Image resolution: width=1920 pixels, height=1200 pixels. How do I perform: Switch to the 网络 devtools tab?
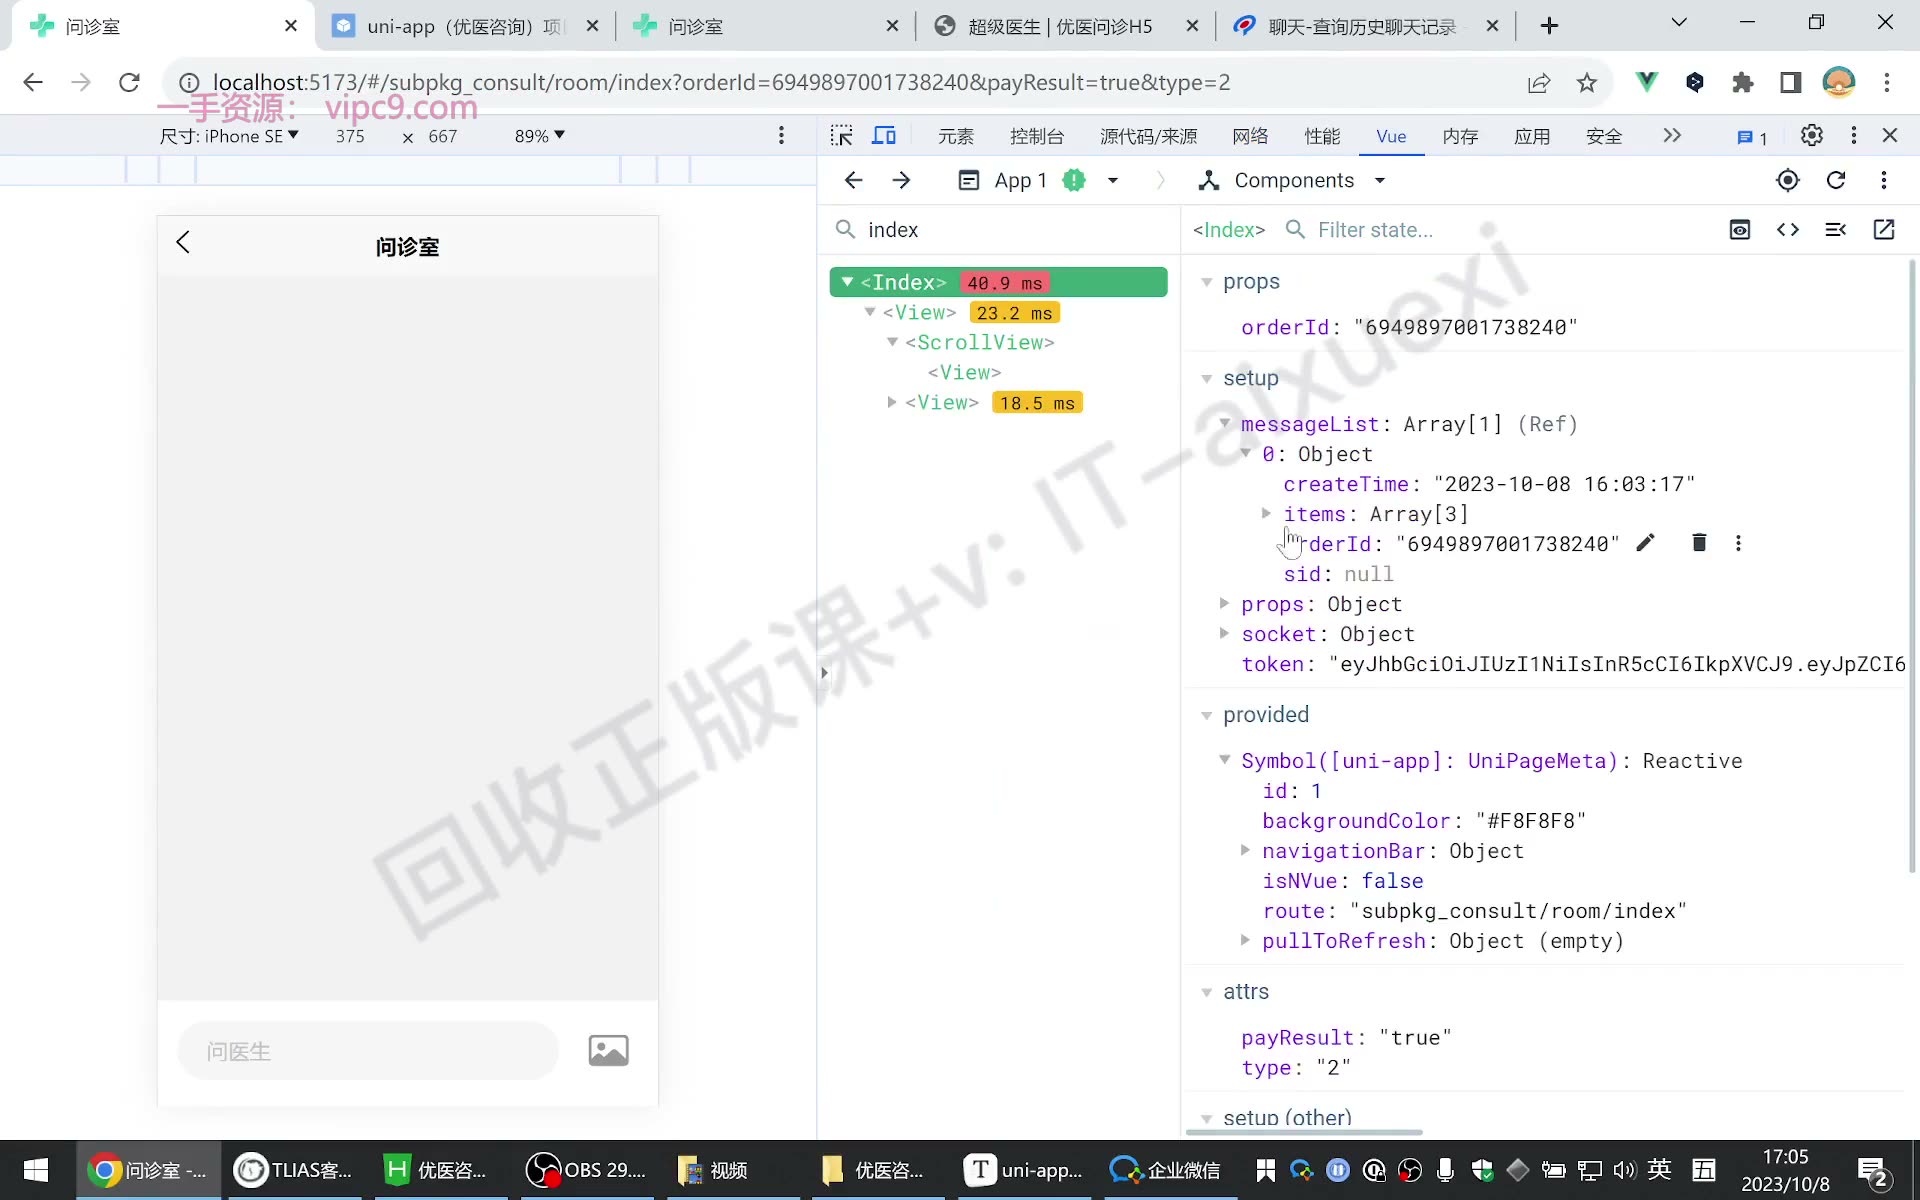point(1250,136)
